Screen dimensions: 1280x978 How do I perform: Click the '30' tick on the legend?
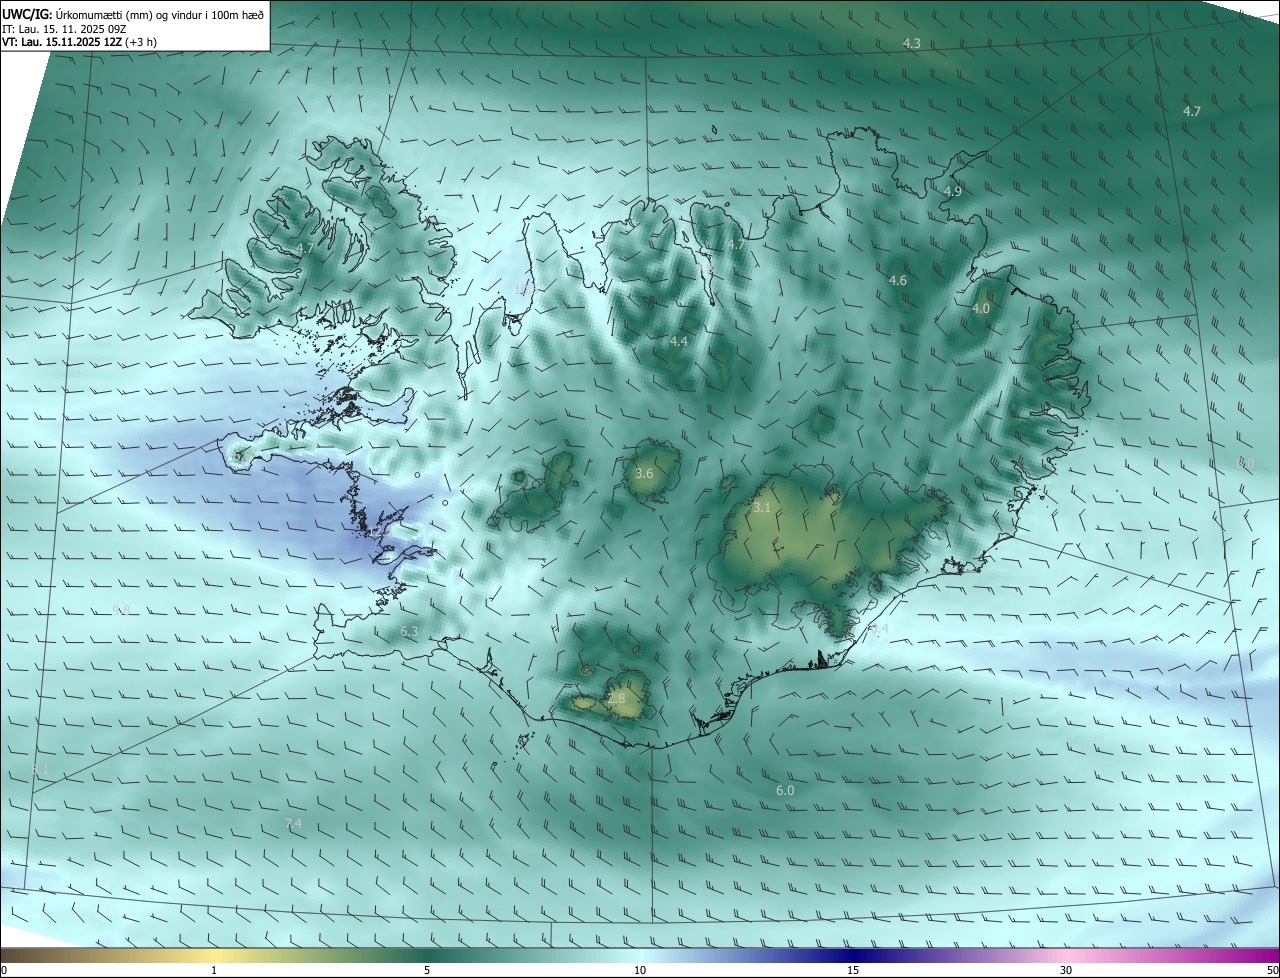(x=1066, y=971)
